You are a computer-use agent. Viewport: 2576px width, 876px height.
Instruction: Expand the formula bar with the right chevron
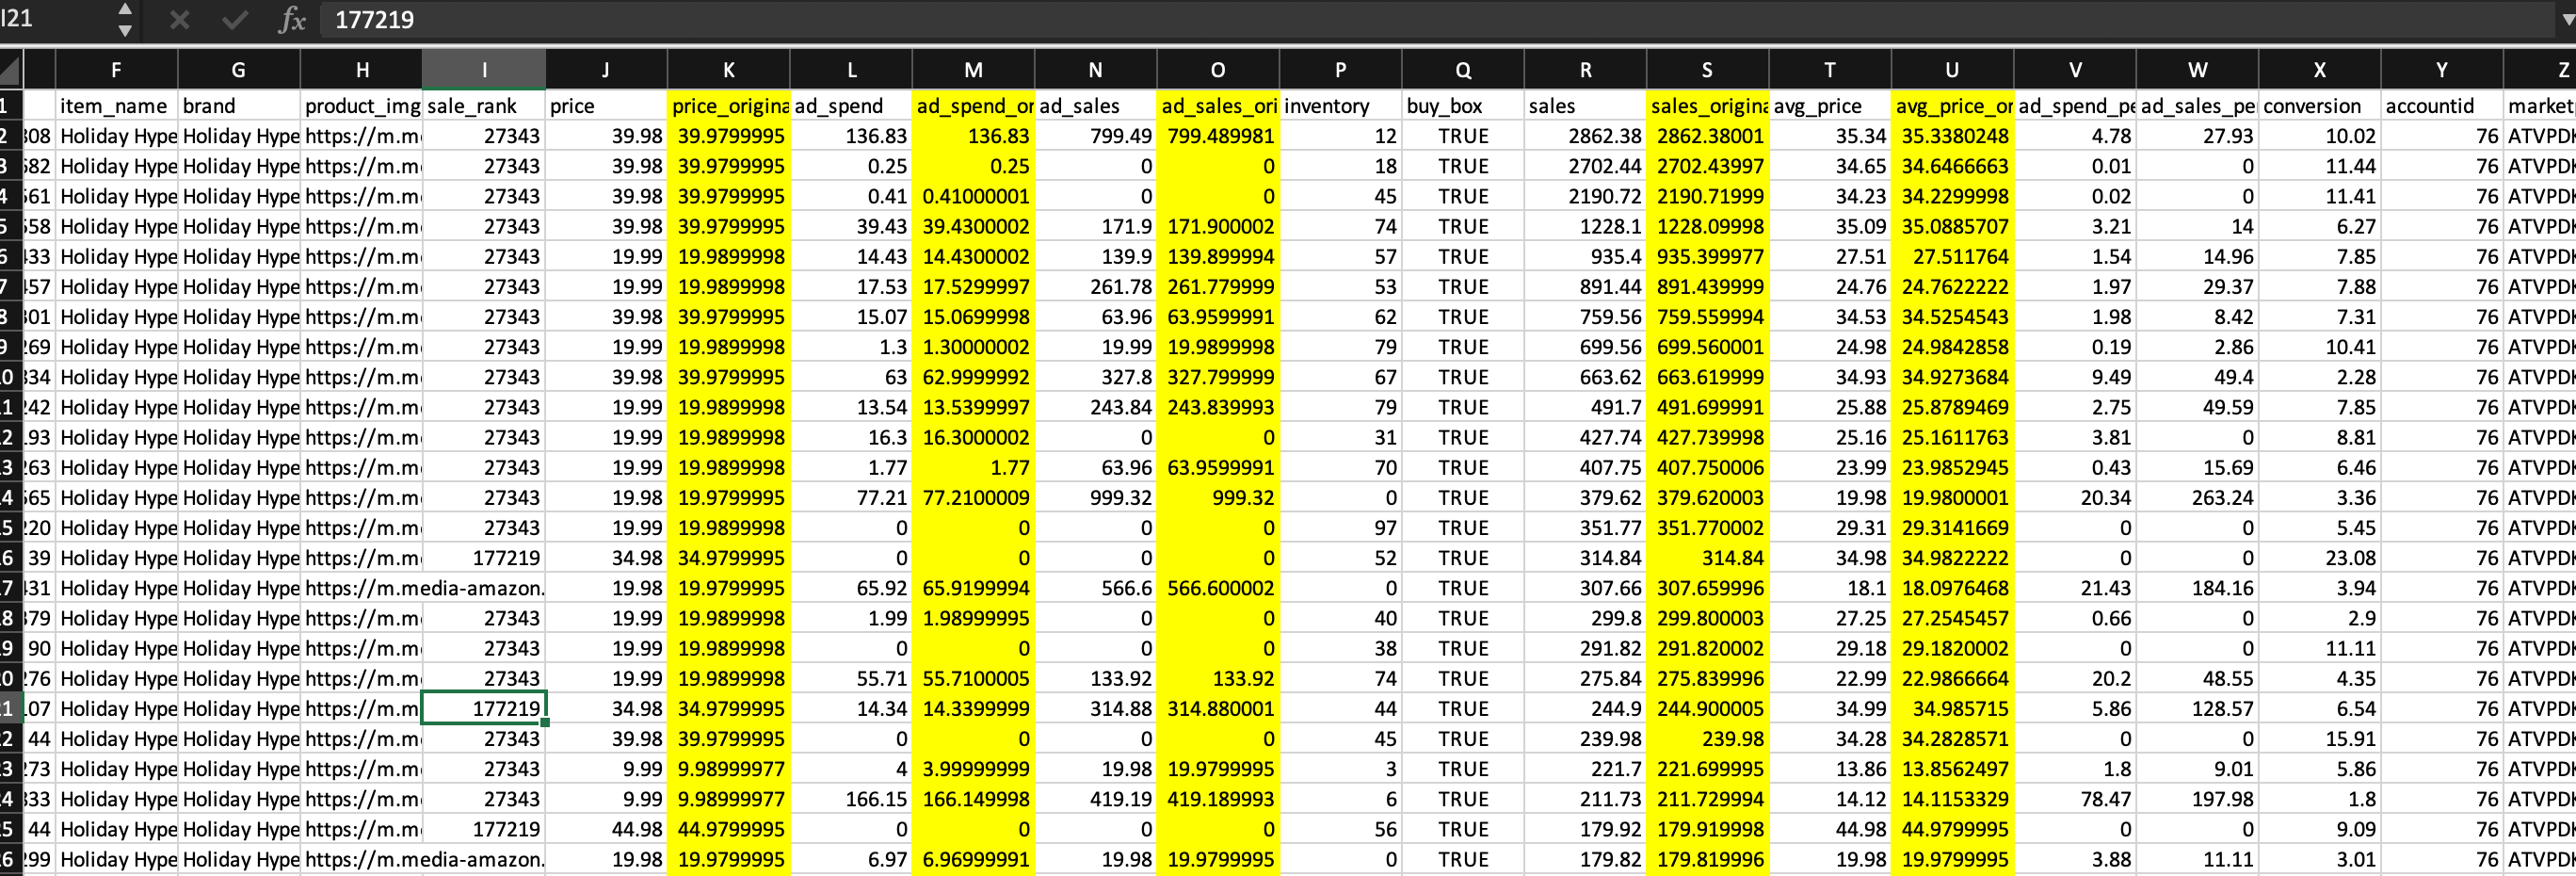pyautogui.click(x=2567, y=20)
